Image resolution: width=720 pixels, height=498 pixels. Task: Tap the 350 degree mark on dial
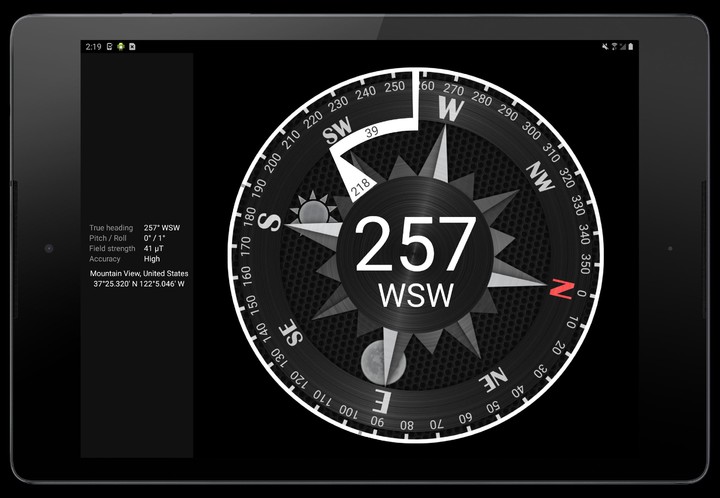585,263
